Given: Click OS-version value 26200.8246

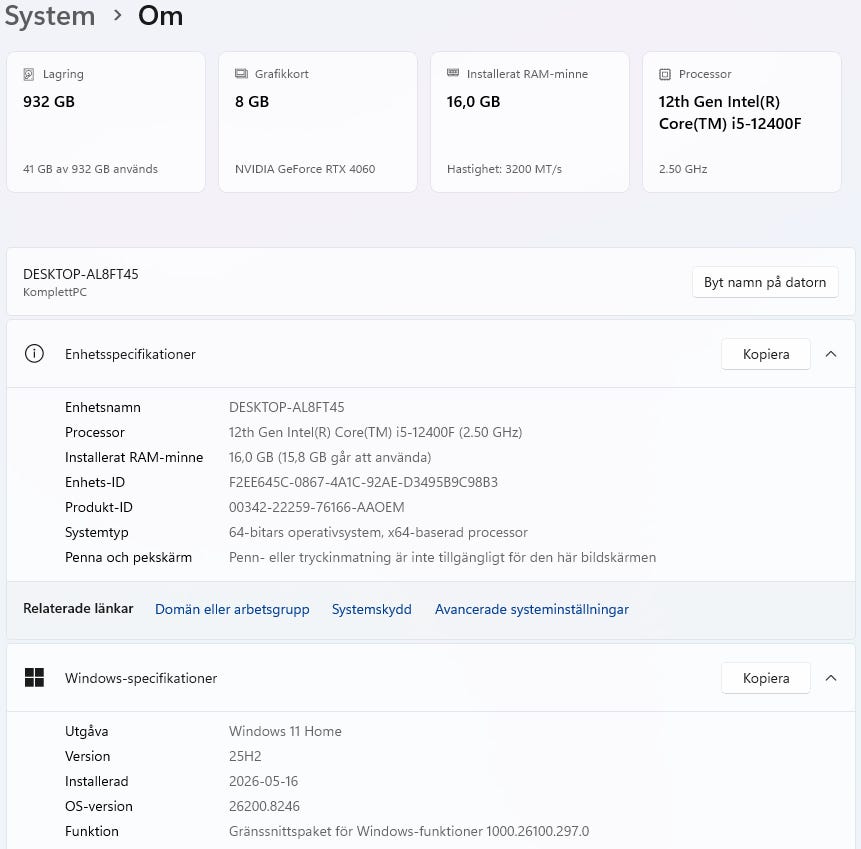Looking at the screenshot, I should pos(264,806).
